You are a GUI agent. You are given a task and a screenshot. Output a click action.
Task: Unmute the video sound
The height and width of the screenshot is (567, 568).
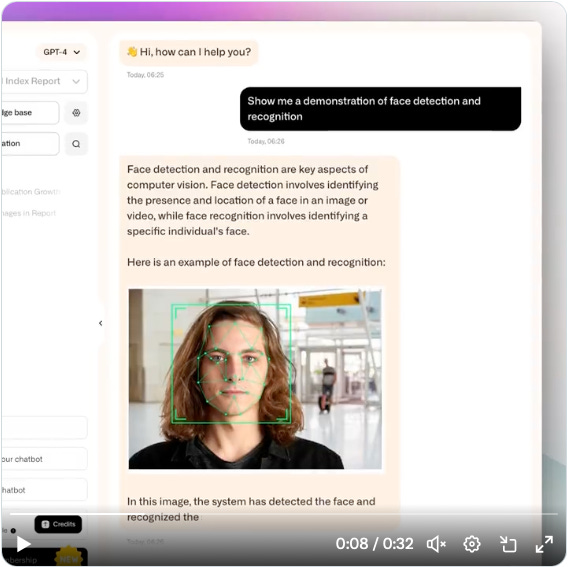[436, 544]
